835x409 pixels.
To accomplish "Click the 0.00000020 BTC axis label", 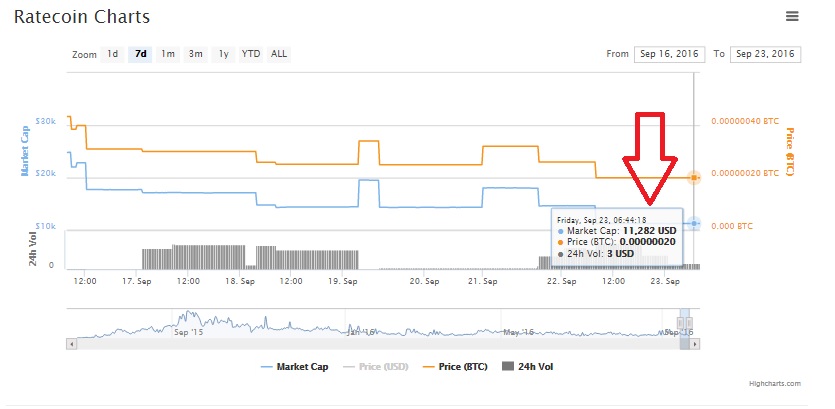I will click(x=745, y=174).
